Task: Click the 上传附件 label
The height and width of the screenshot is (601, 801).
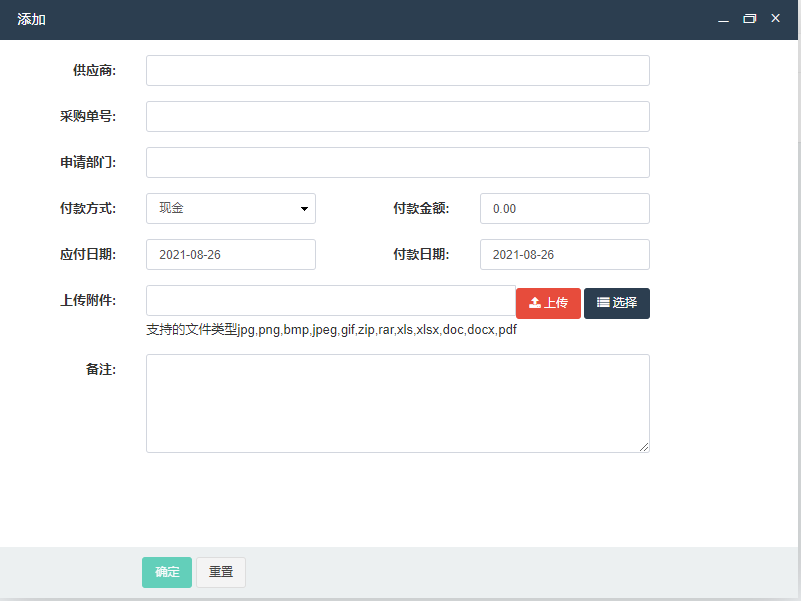Action: point(88,300)
